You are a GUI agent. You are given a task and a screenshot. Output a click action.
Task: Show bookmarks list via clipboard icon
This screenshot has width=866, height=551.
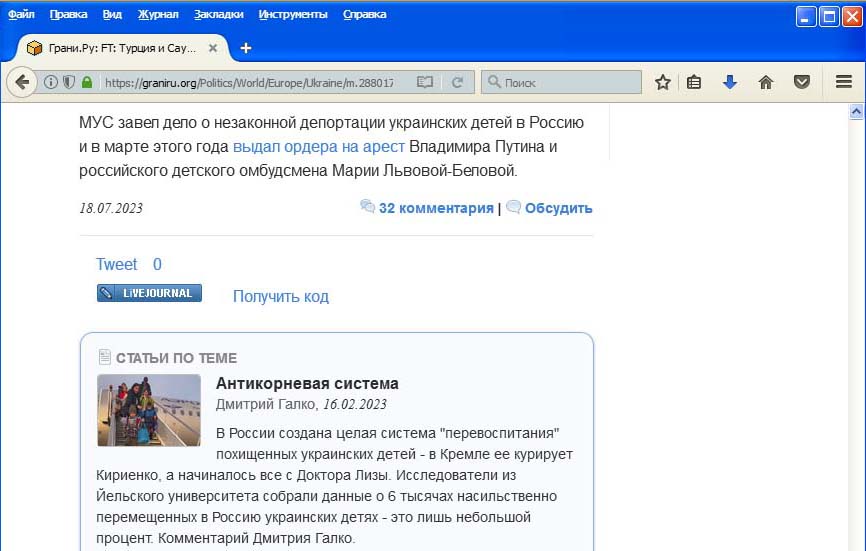coord(694,82)
